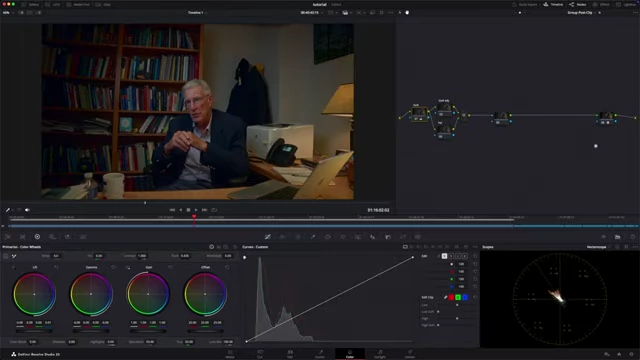Click the Saturation value field

pos(150,342)
